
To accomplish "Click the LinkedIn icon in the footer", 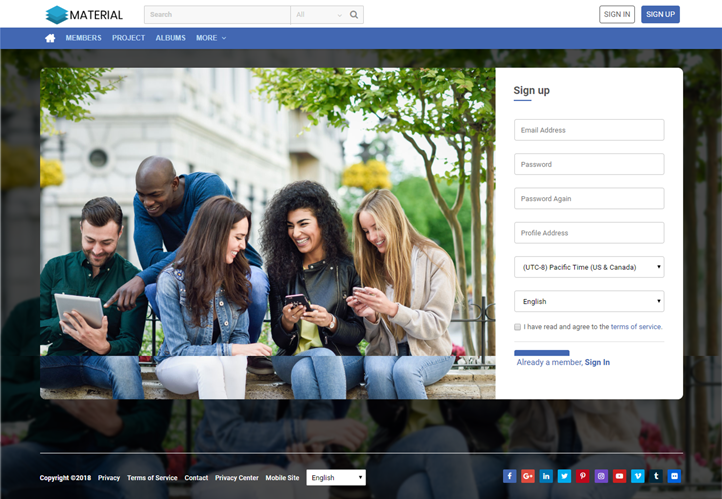I will [546, 477].
